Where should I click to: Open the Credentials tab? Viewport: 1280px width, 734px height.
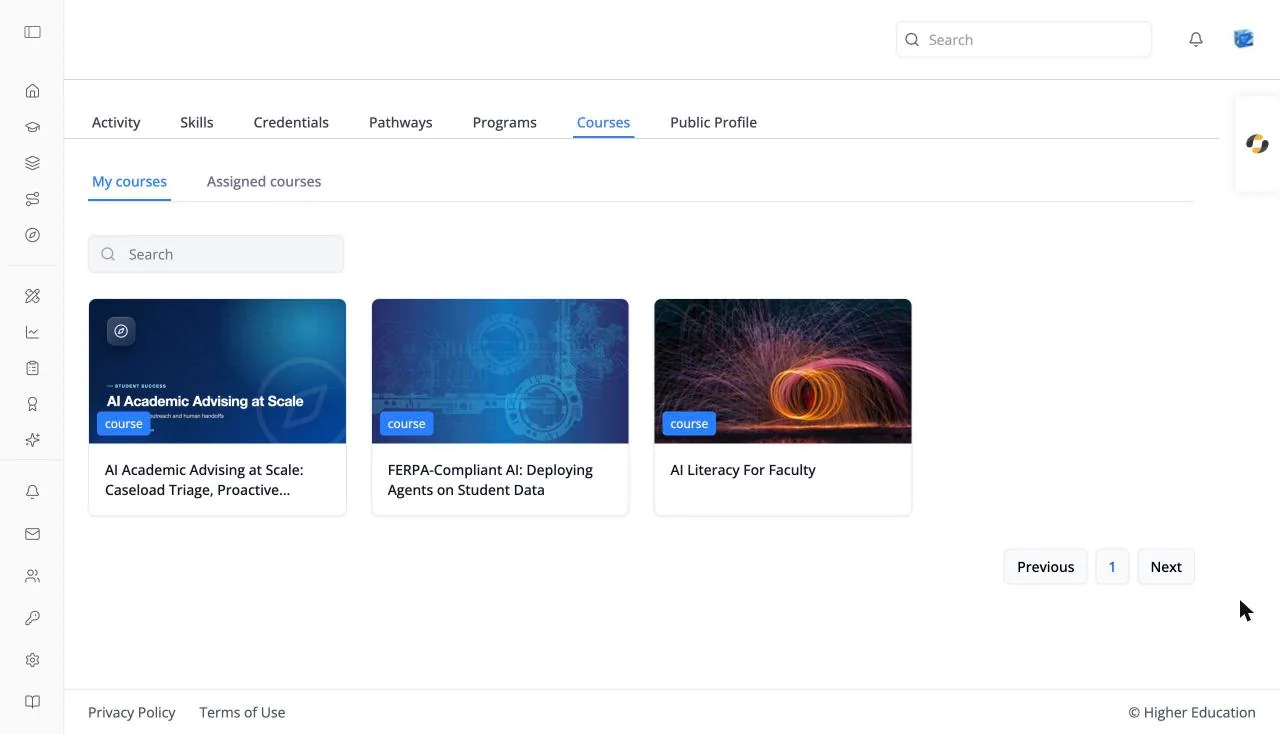point(291,122)
